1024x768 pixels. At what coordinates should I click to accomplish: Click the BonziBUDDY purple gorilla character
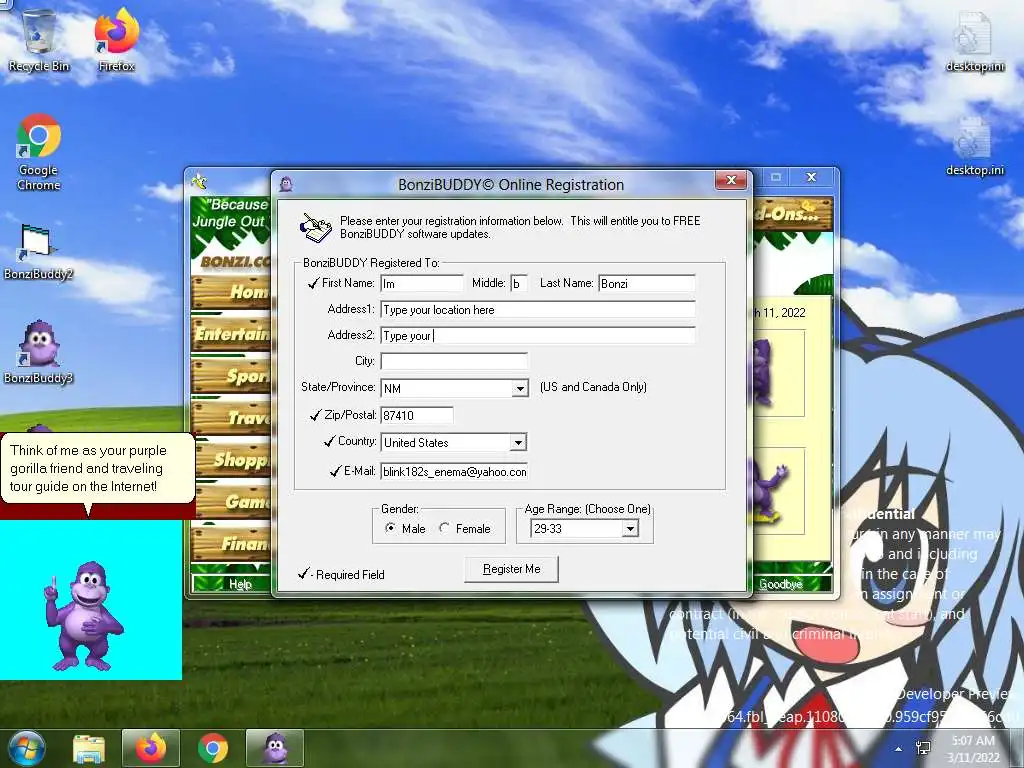[x=84, y=615]
